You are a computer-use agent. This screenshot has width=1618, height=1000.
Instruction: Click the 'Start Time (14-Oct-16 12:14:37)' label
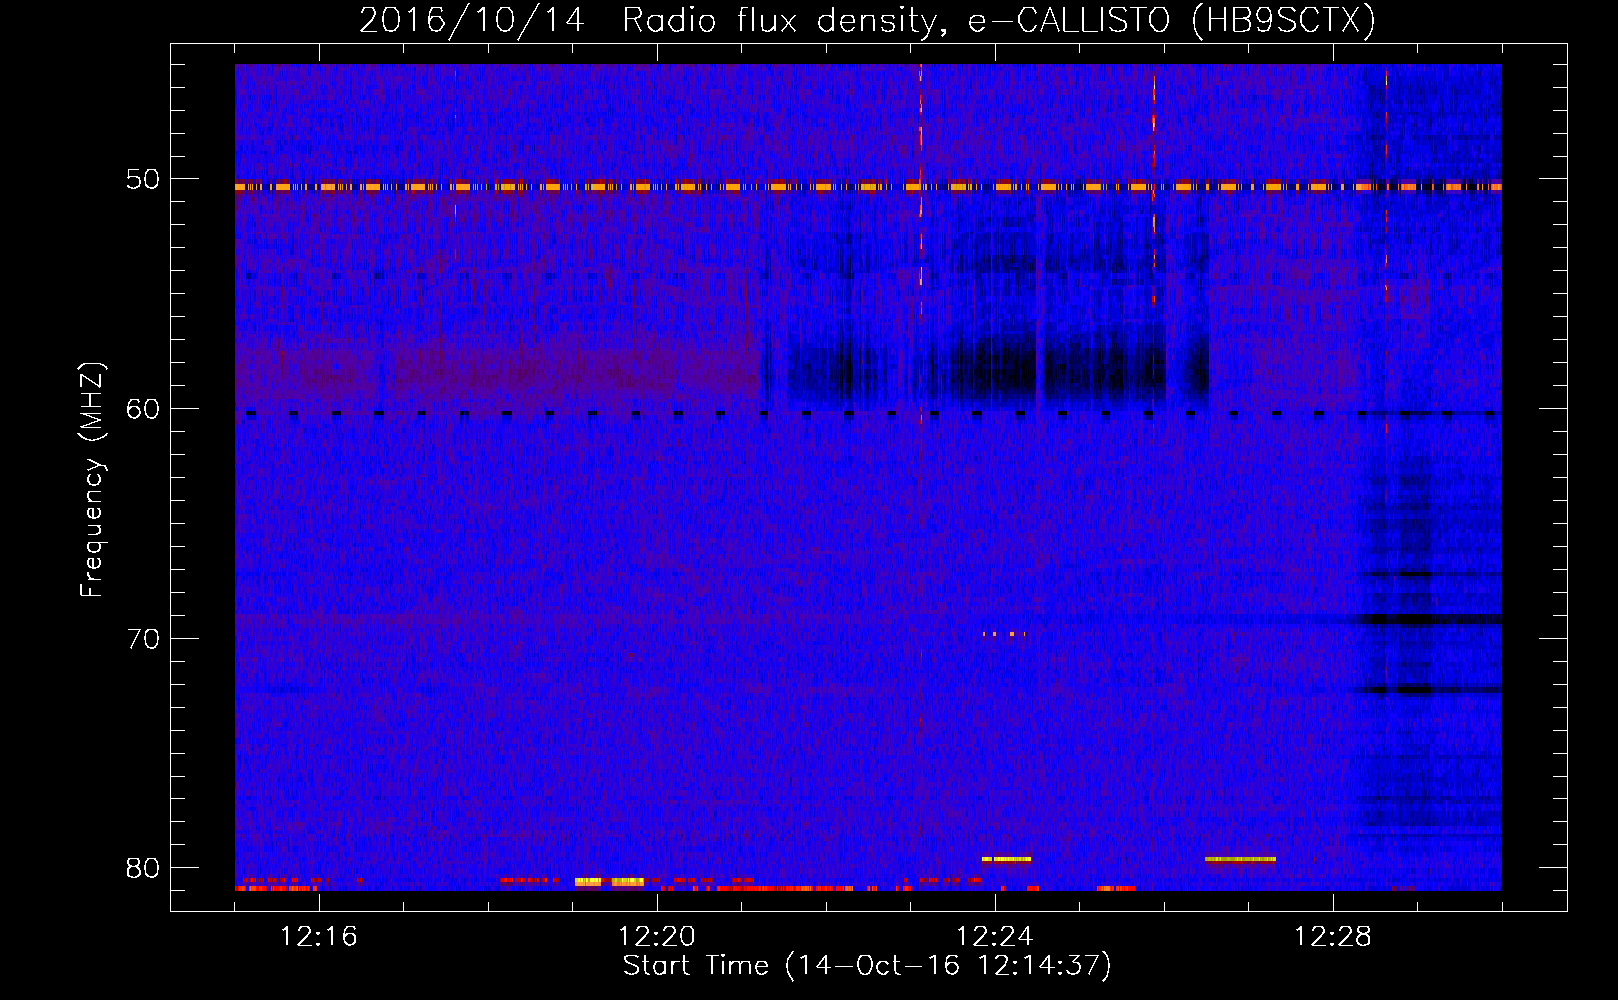[867, 966]
